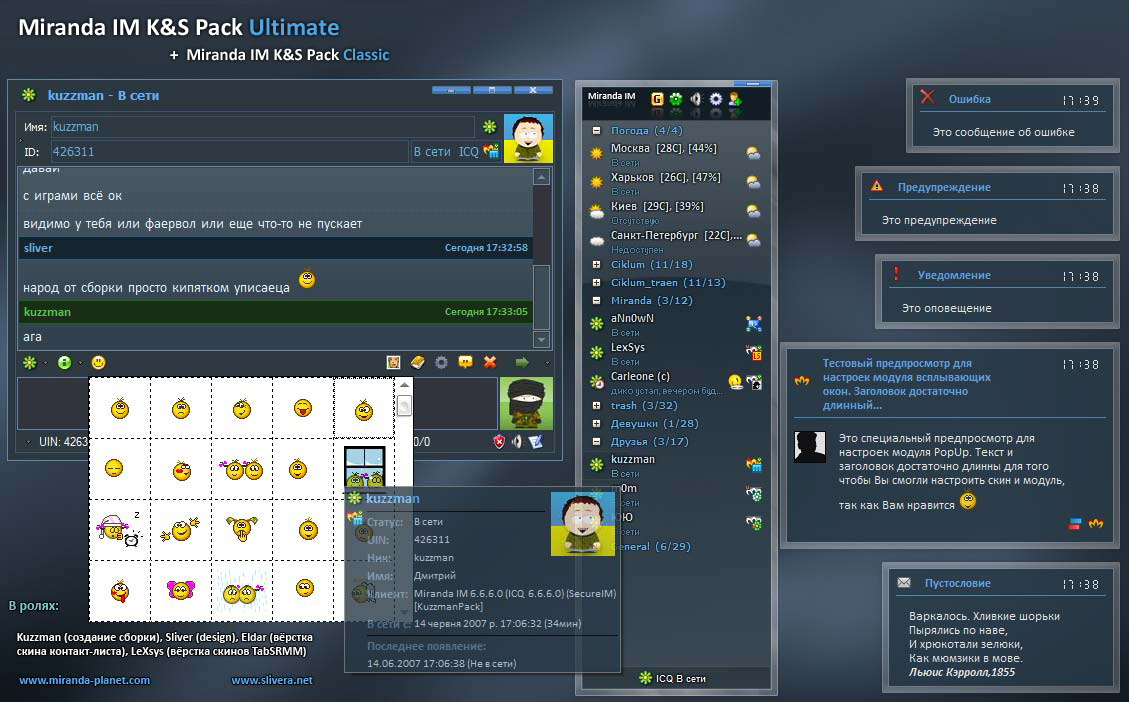Click scroll up arrow in chat log
The height and width of the screenshot is (702, 1129).
[542, 176]
